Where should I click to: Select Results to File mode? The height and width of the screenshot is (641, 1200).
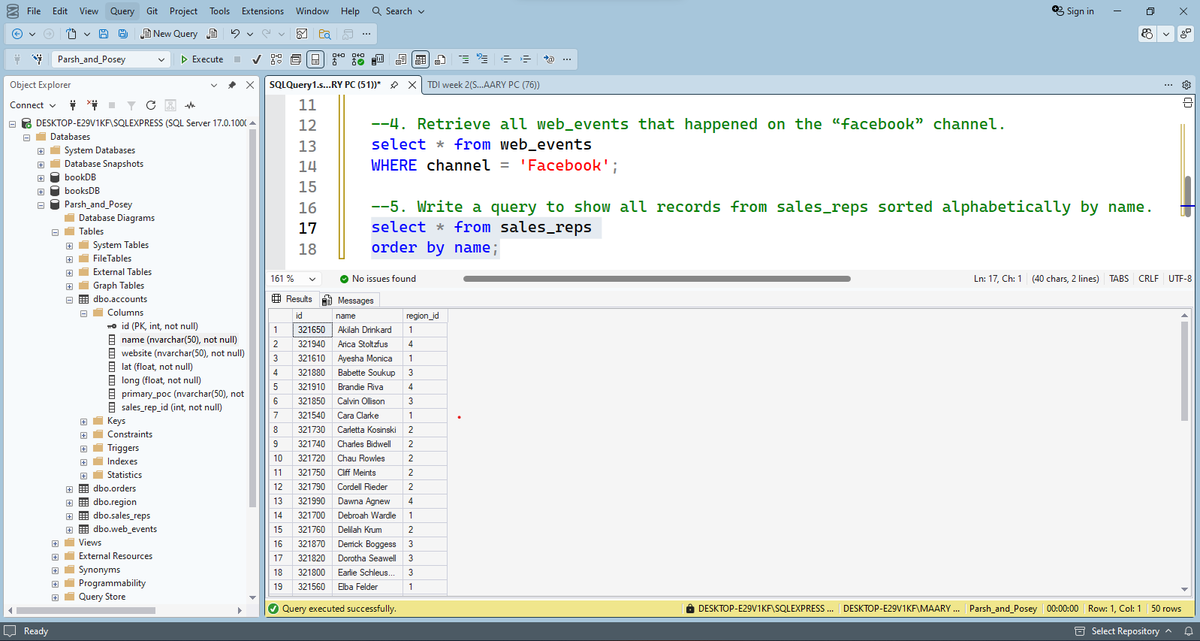pos(440,59)
